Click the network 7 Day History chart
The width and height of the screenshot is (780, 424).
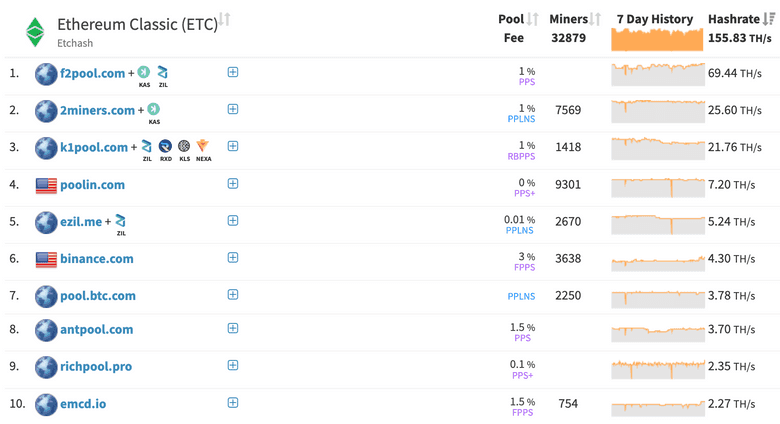pyautogui.click(x=657, y=39)
